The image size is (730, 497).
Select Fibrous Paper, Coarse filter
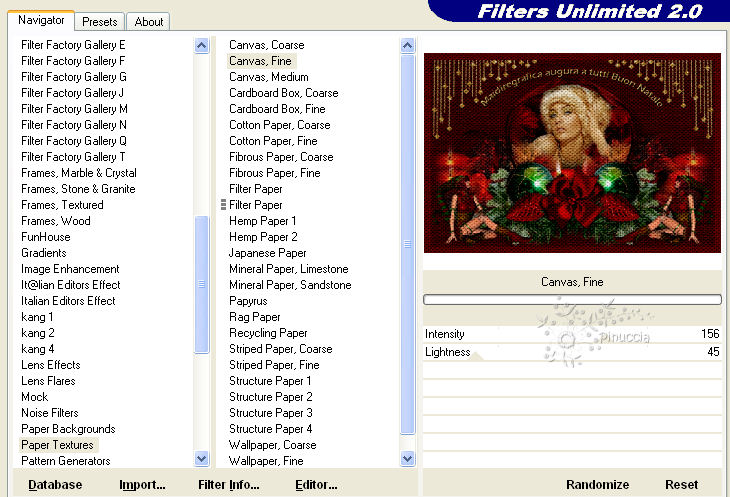(281, 157)
